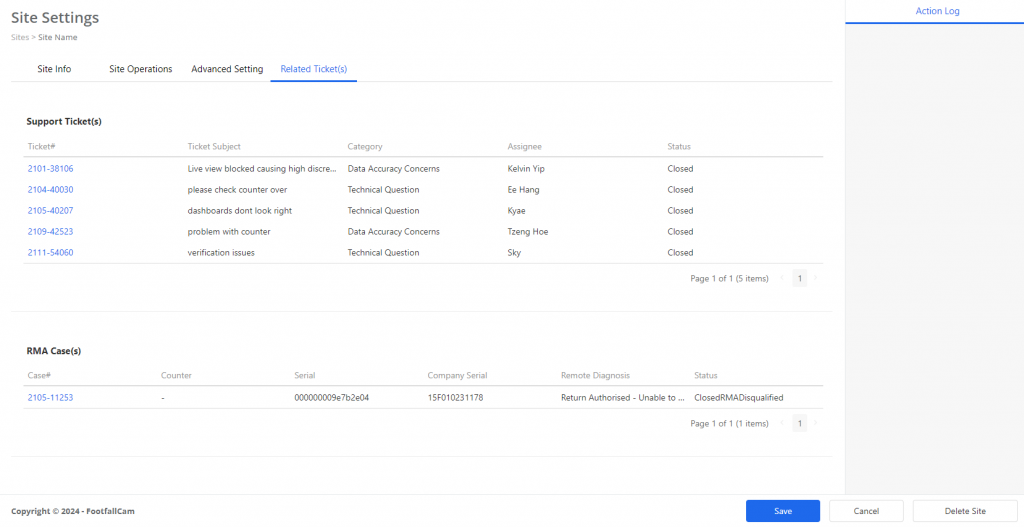Switch to the Site Operations tab

[140, 69]
